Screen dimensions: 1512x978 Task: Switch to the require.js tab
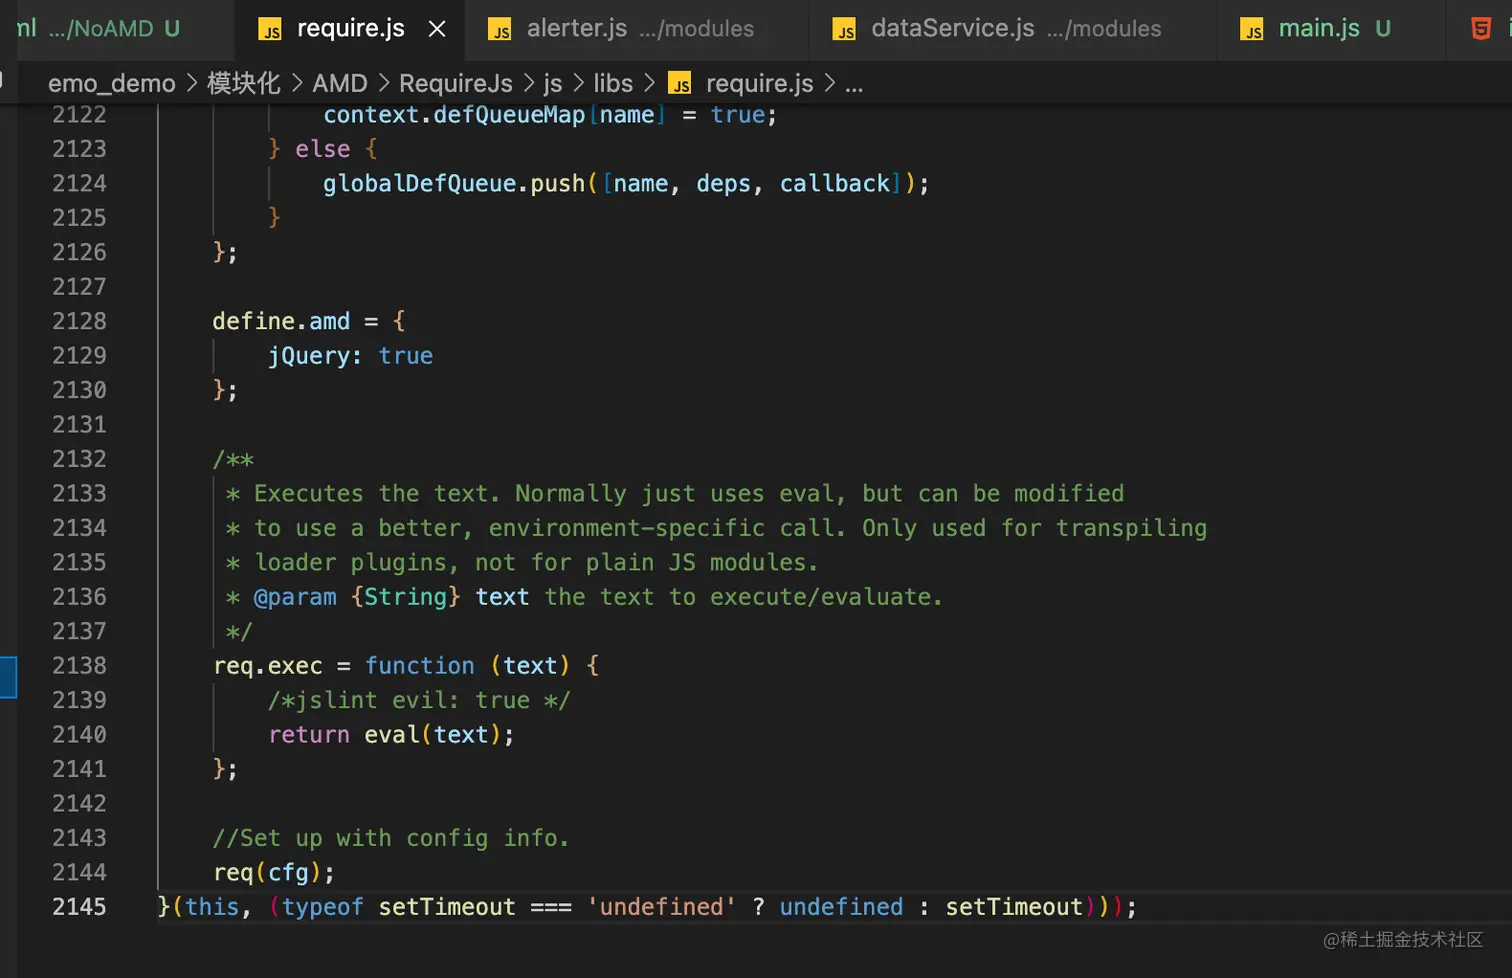click(350, 29)
